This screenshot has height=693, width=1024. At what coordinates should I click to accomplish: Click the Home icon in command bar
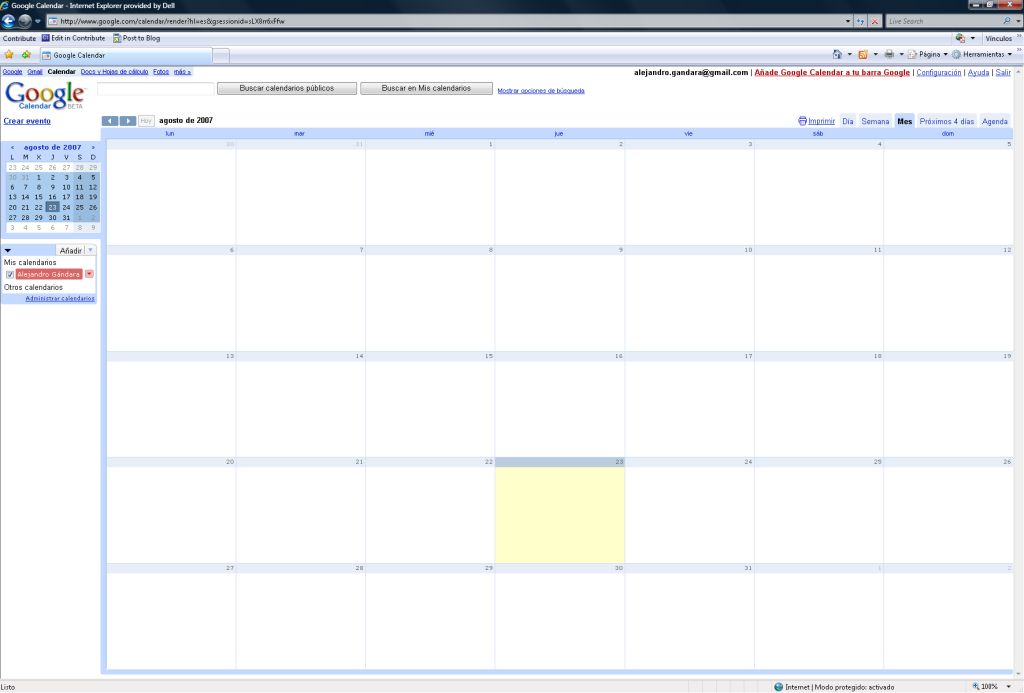pyautogui.click(x=837, y=54)
